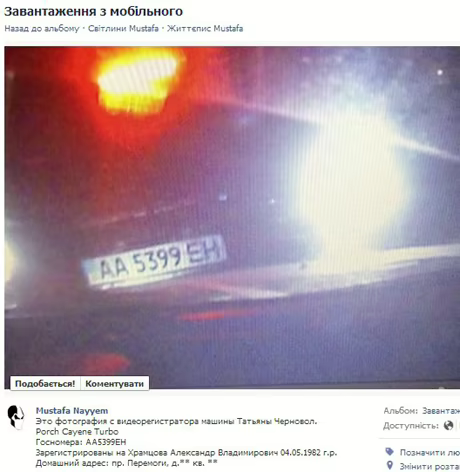Click the Госномера: AA5399EH caption line

81,442
